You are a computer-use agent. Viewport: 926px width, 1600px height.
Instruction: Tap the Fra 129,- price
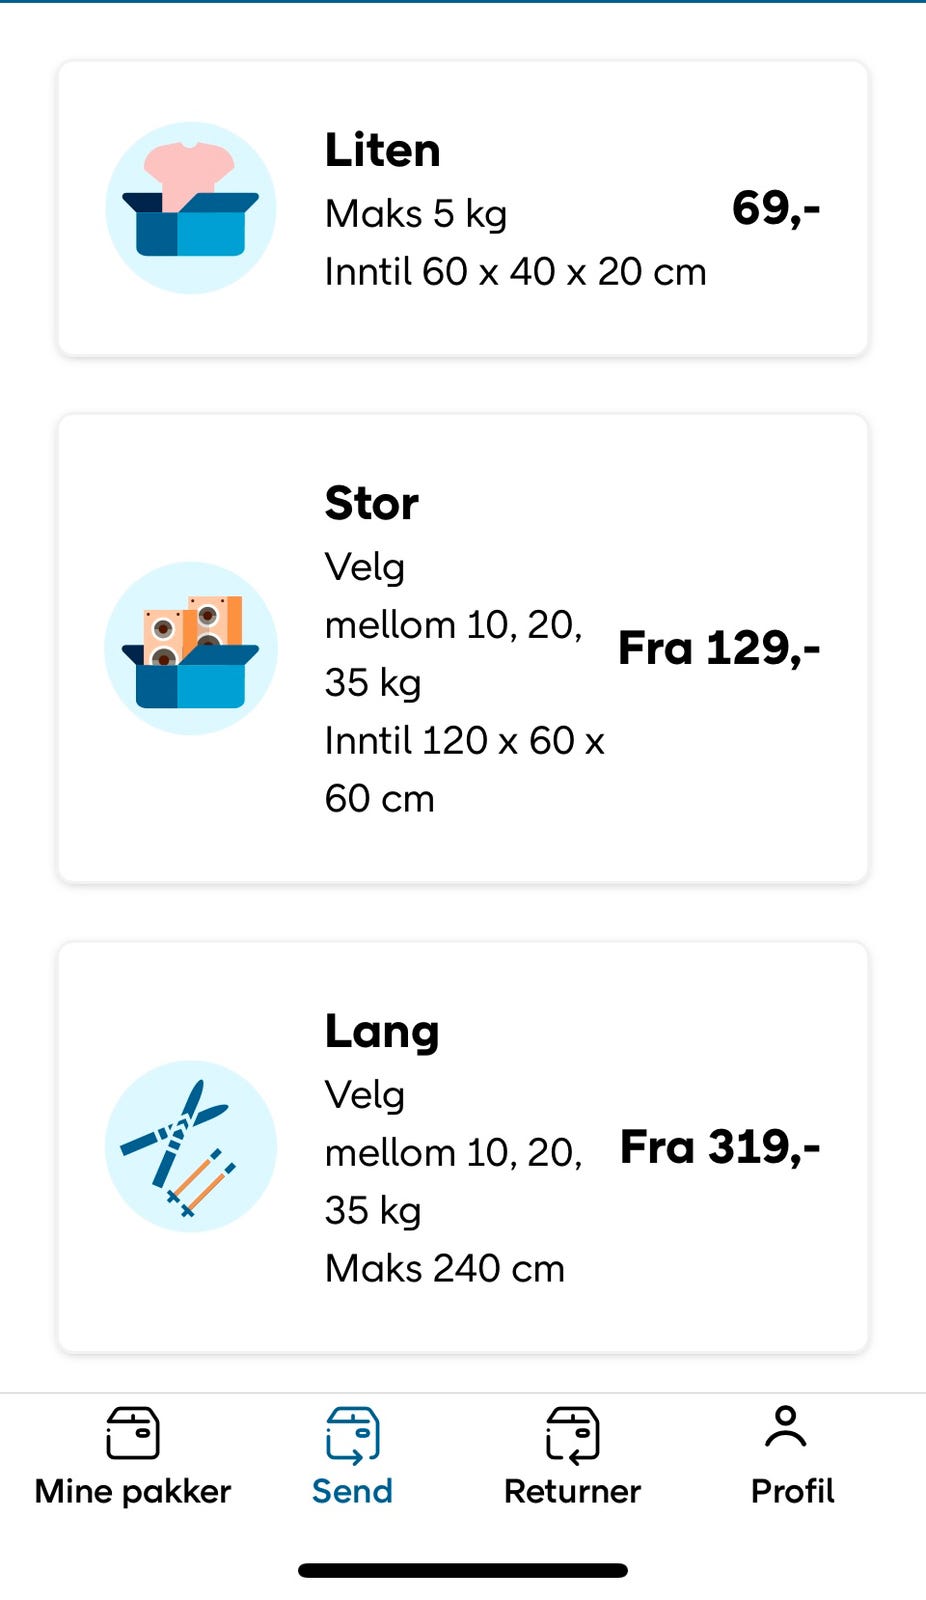pyautogui.click(x=719, y=648)
